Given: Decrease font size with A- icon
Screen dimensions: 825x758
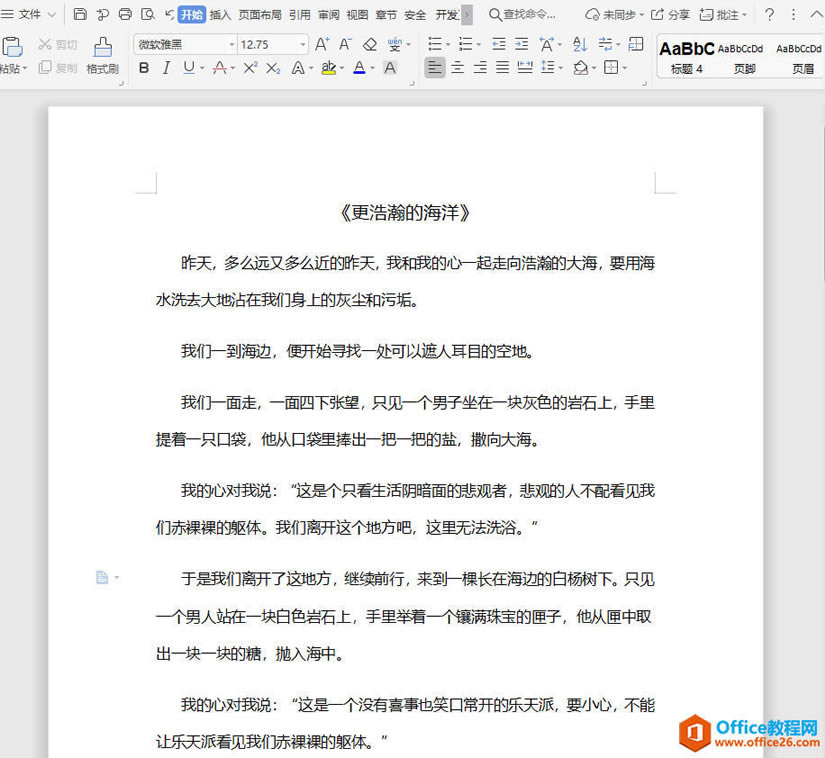Looking at the screenshot, I should [345, 45].
